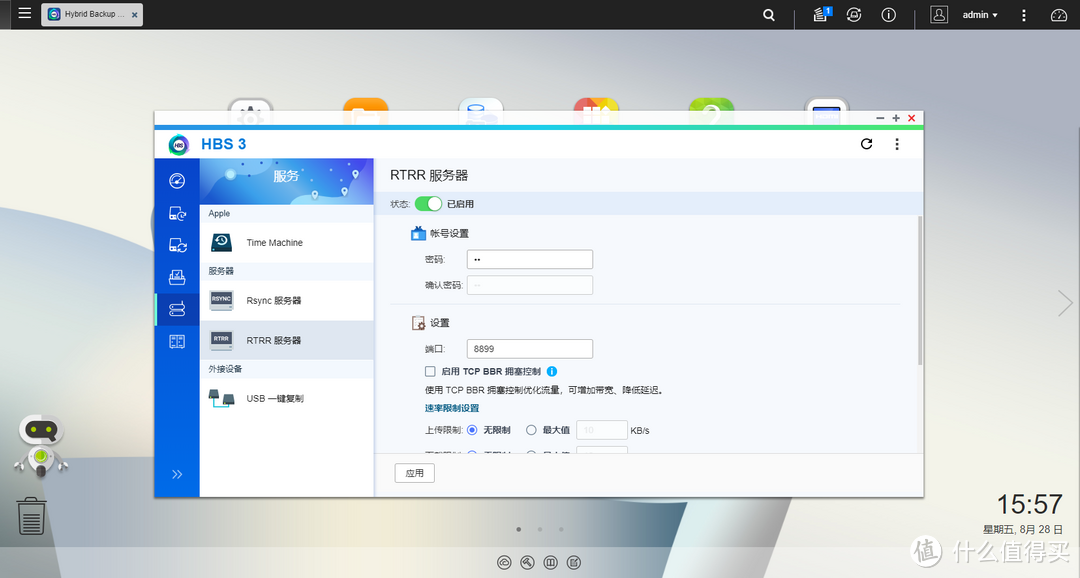1080x578 pixels.
Task: Open the Jobs sidebar icon
Action: (x=177, y=277)
